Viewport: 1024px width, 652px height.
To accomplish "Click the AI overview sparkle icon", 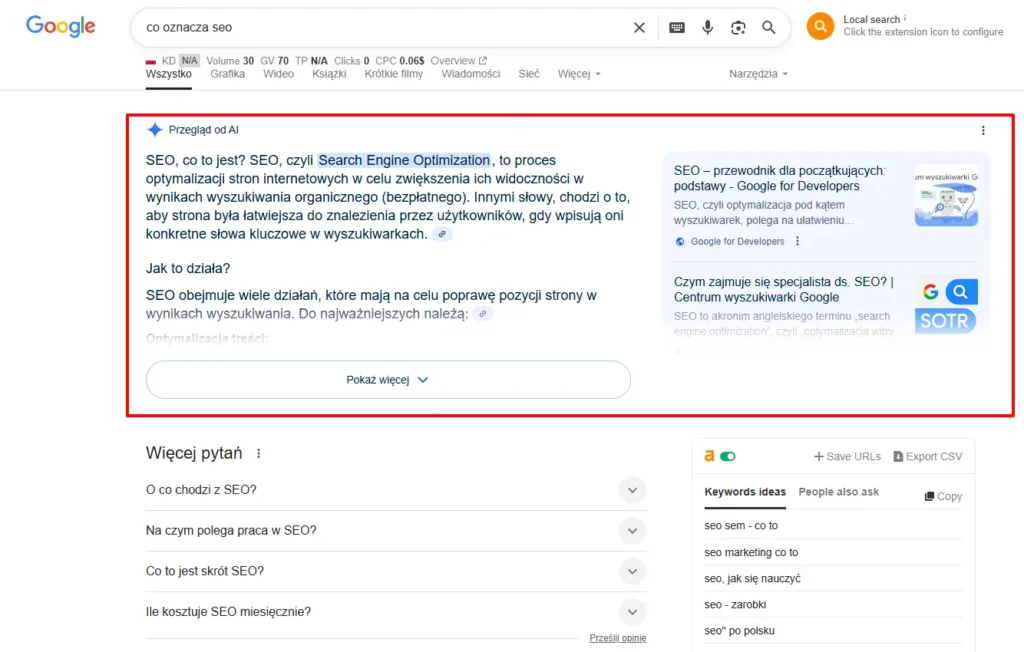I will 155,129.
